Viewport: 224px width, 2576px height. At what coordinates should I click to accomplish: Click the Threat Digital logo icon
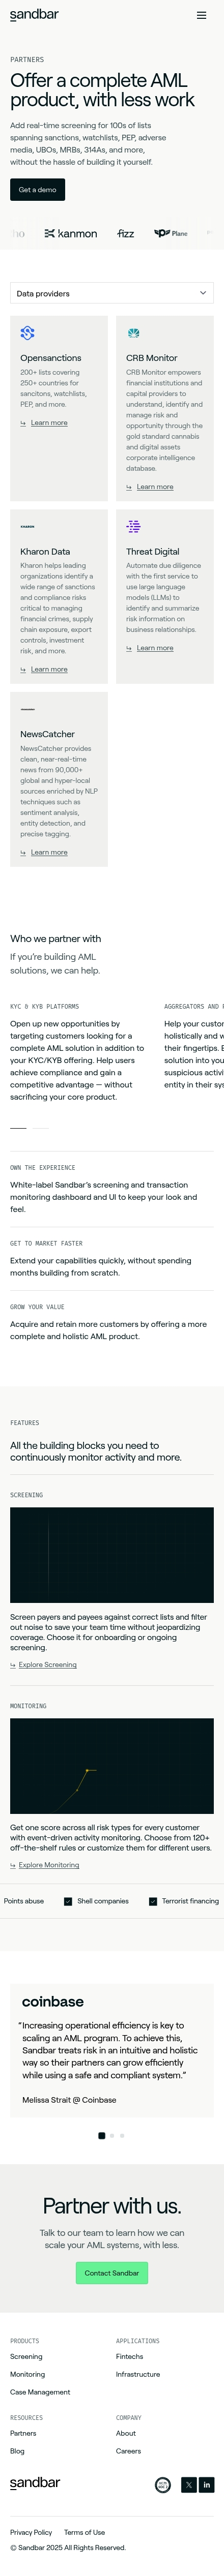click(x=134, y=526)
